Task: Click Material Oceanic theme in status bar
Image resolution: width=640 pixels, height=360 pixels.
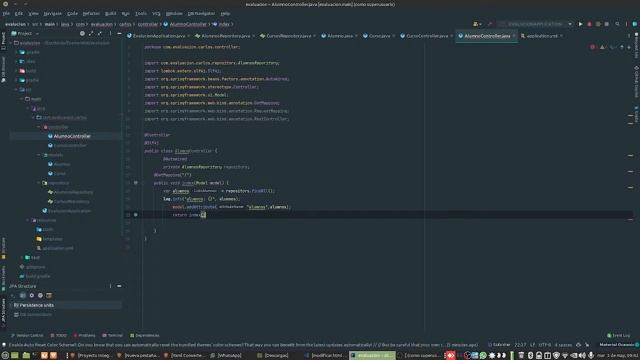Action: [616, 345]
